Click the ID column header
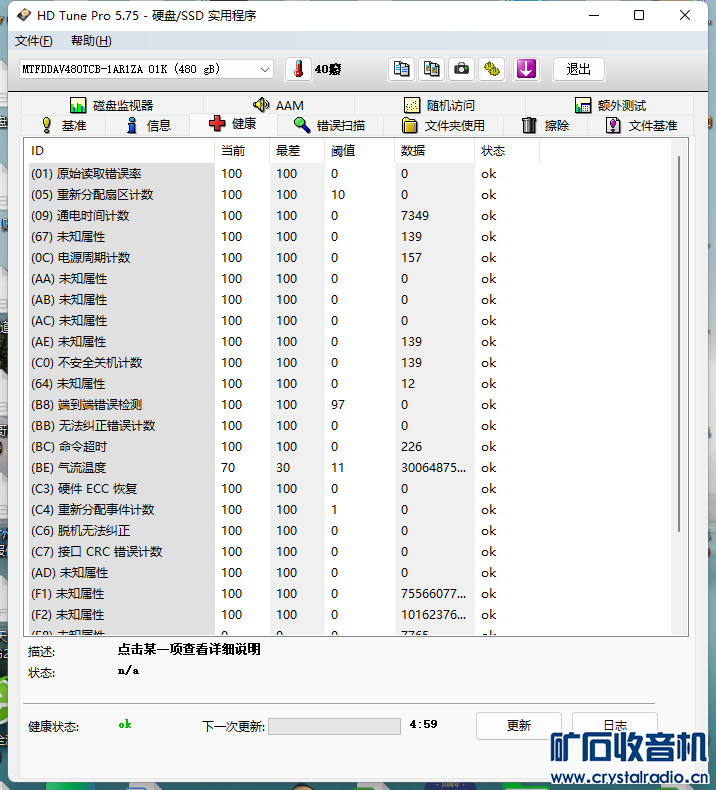716x790 pixels. (119, 151)
